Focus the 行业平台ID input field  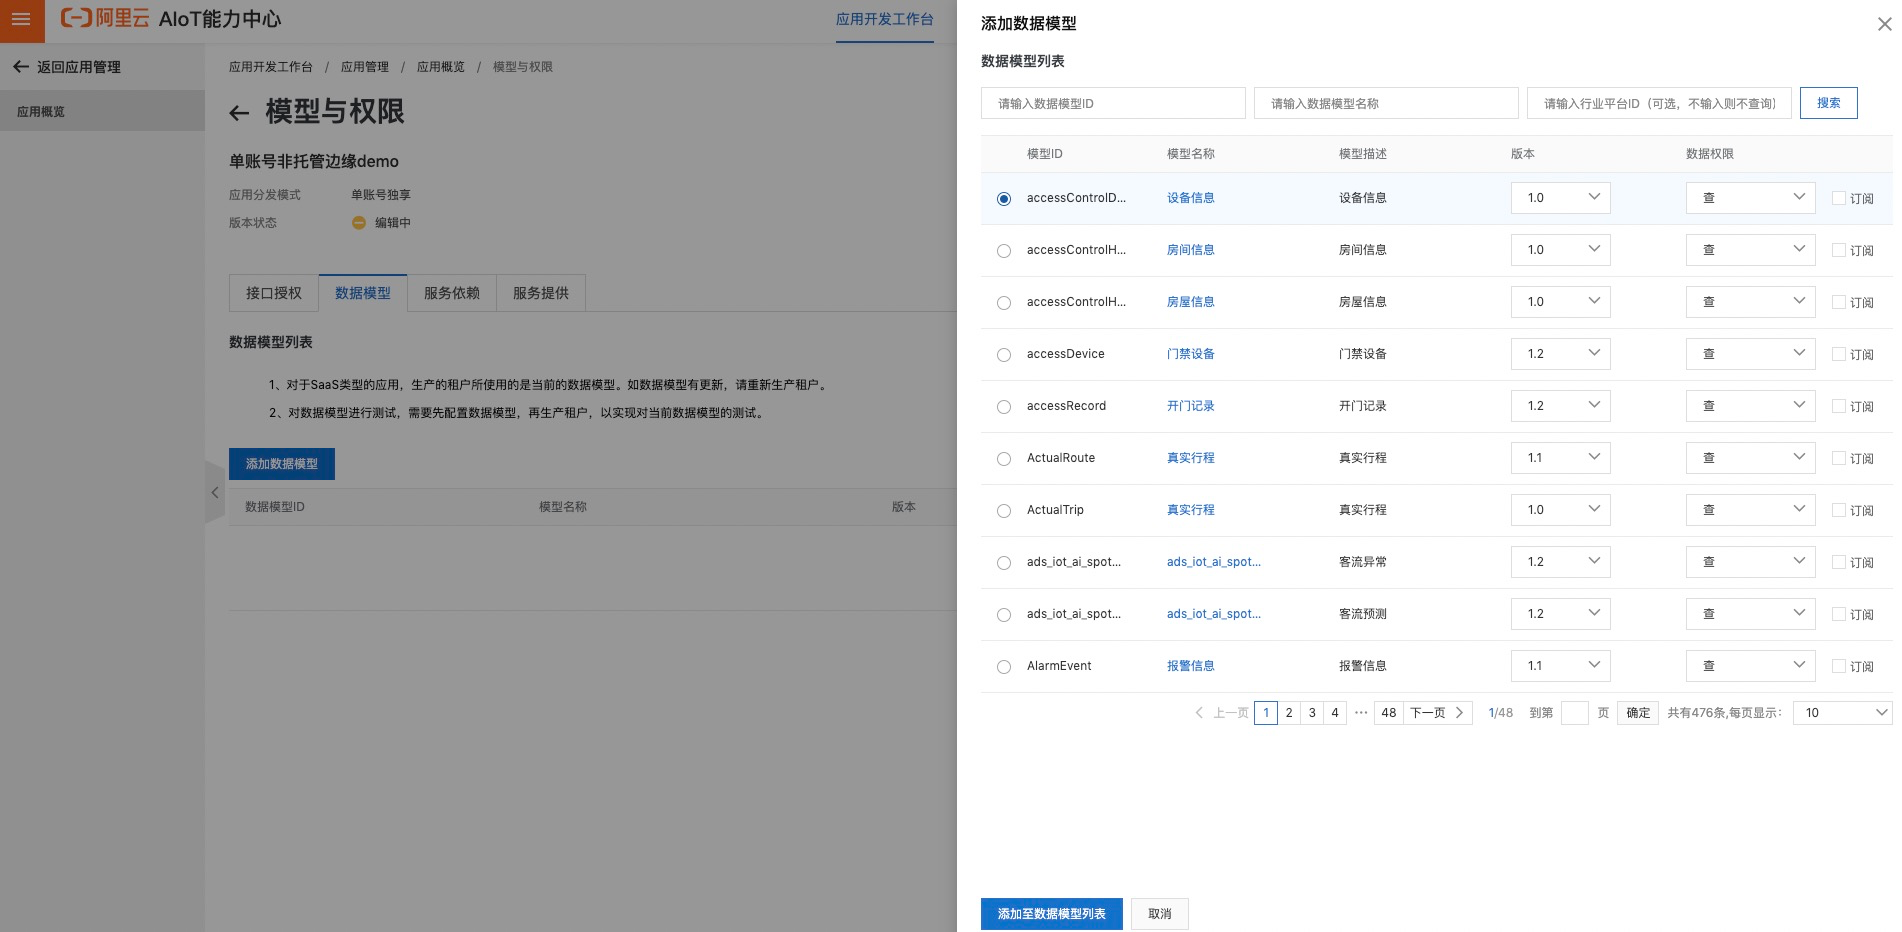[x=1659, y=103]
